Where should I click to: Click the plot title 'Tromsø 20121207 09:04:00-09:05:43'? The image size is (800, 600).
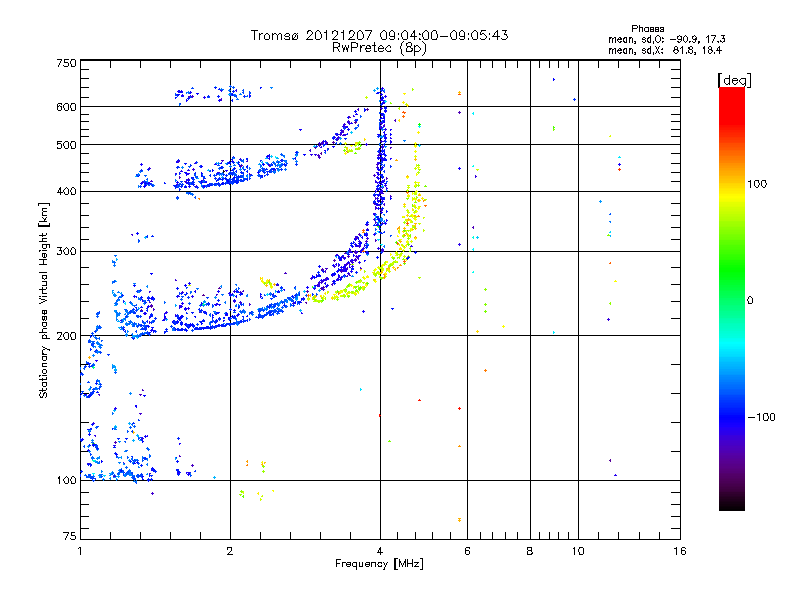[379, 35]
